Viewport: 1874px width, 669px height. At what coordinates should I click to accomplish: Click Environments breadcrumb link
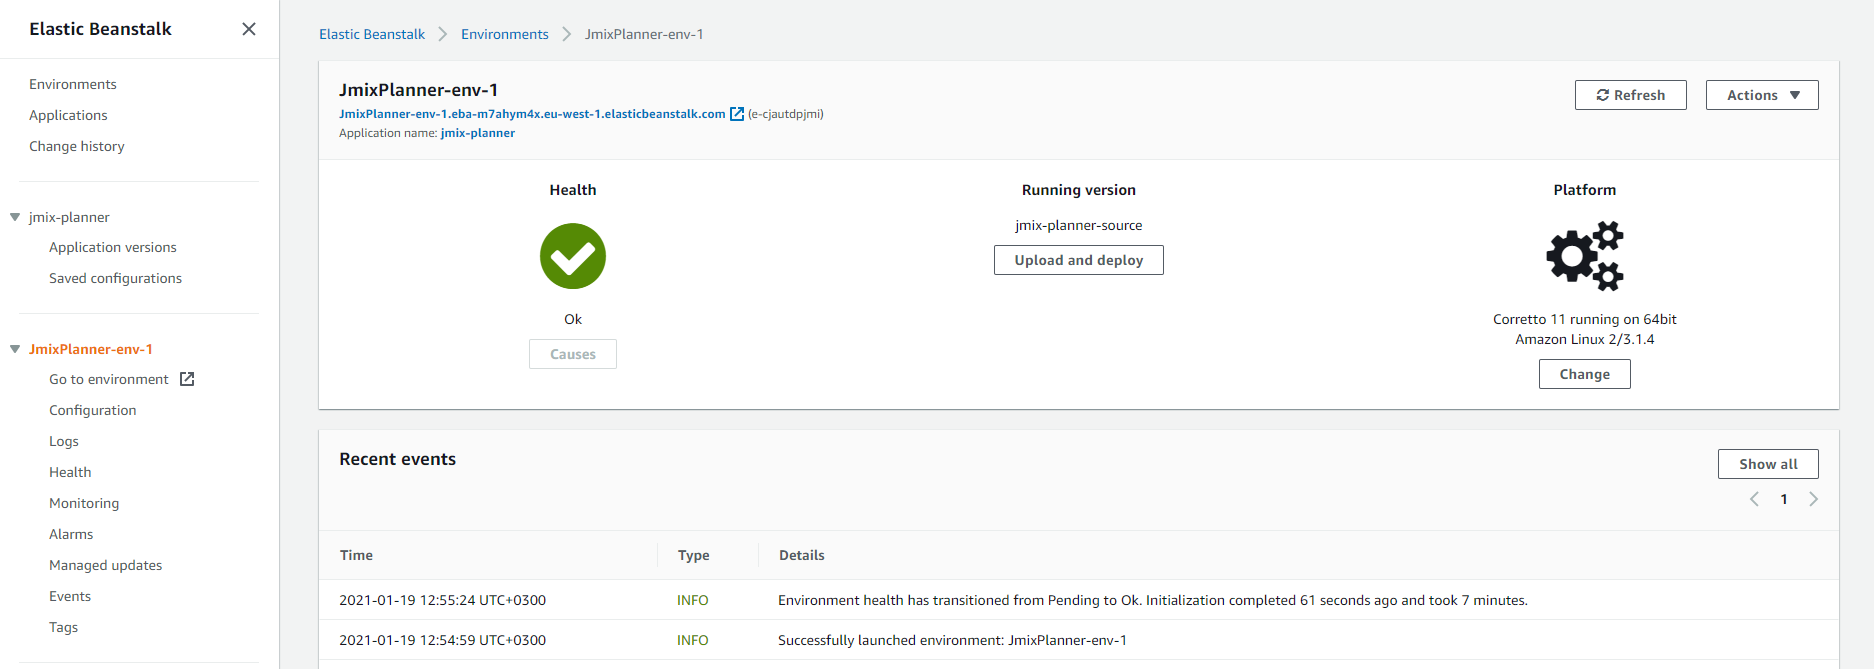pos(504,34)
